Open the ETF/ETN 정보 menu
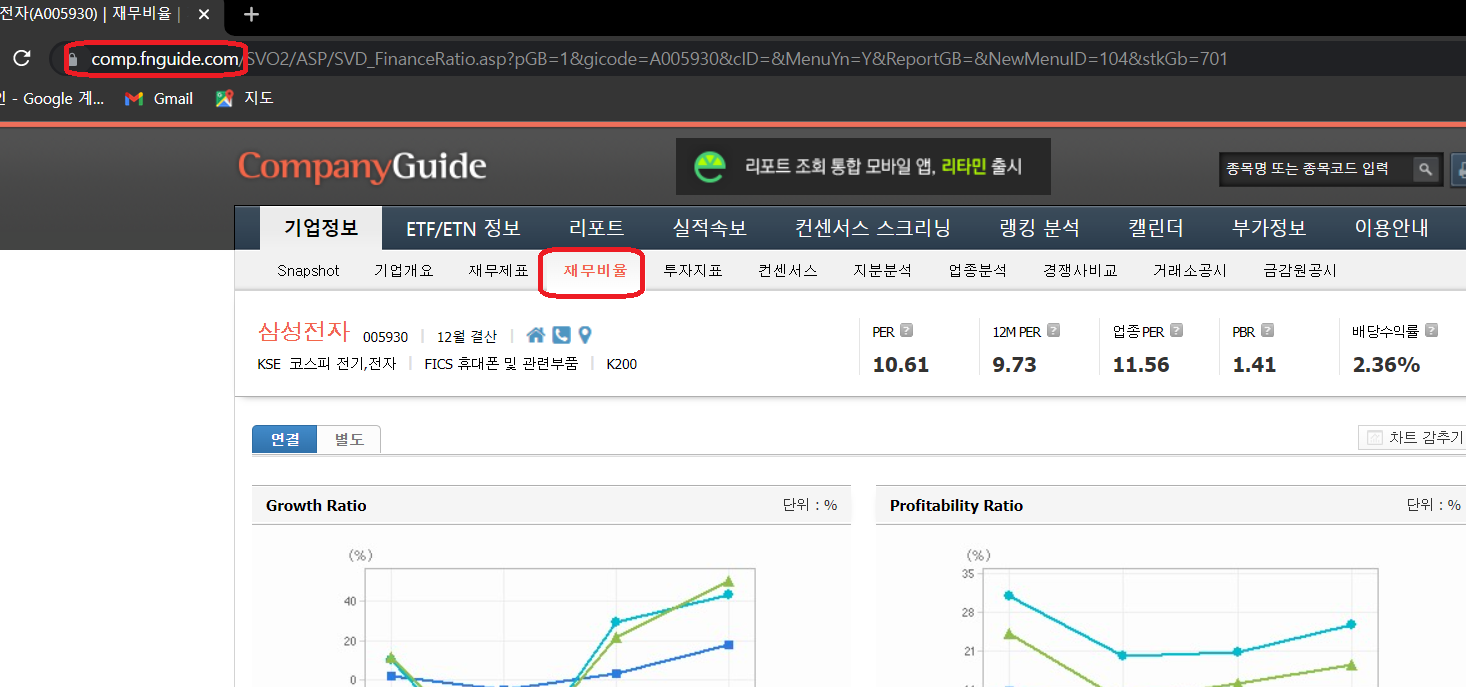The height and width of the screenshot is (687, 1466). [463, 228]
